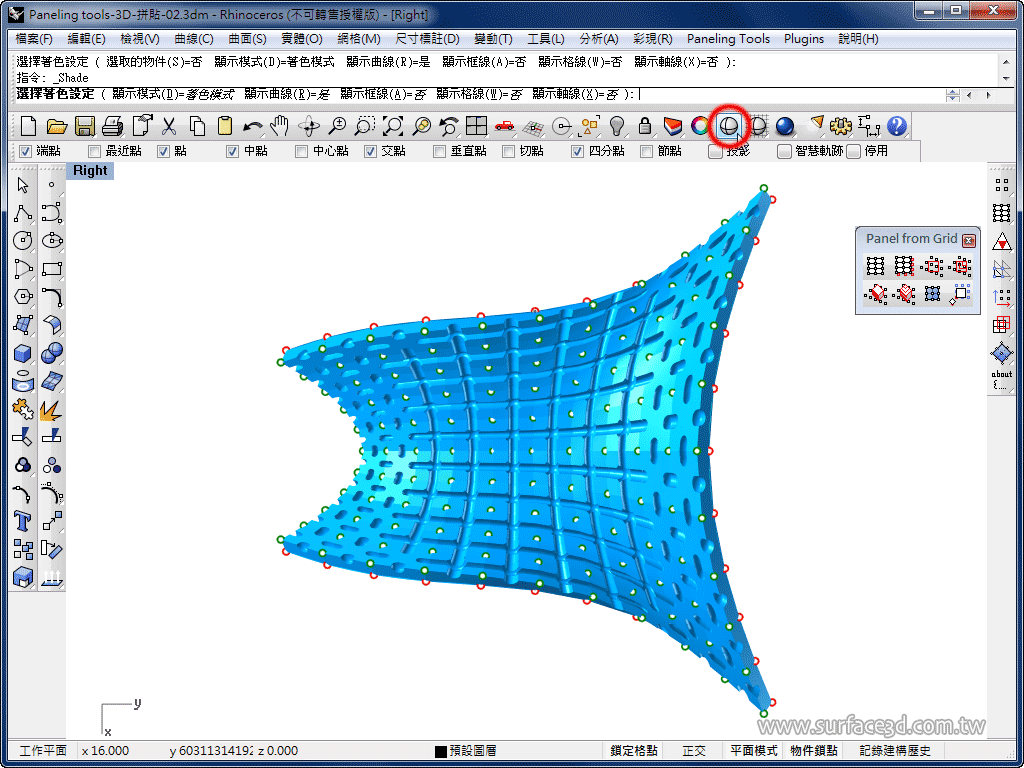1024x768 pixels.
Task: Click the Print icon
Action: coord(113,125)
